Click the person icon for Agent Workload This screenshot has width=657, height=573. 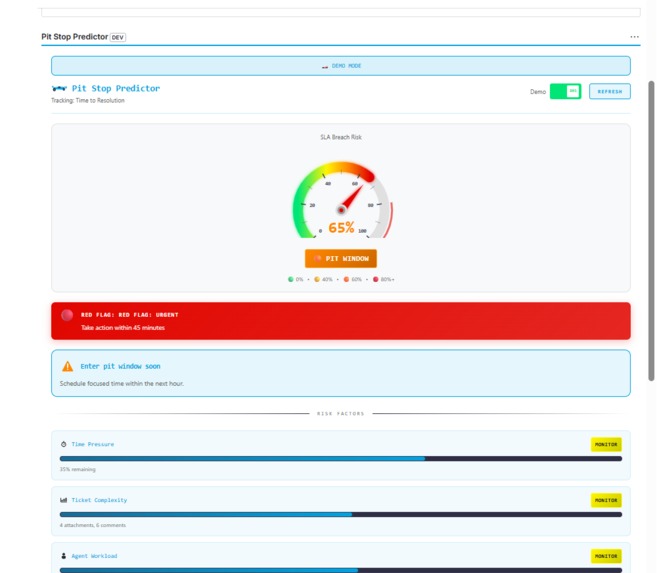pyautogui.click(x=64, y=556)
